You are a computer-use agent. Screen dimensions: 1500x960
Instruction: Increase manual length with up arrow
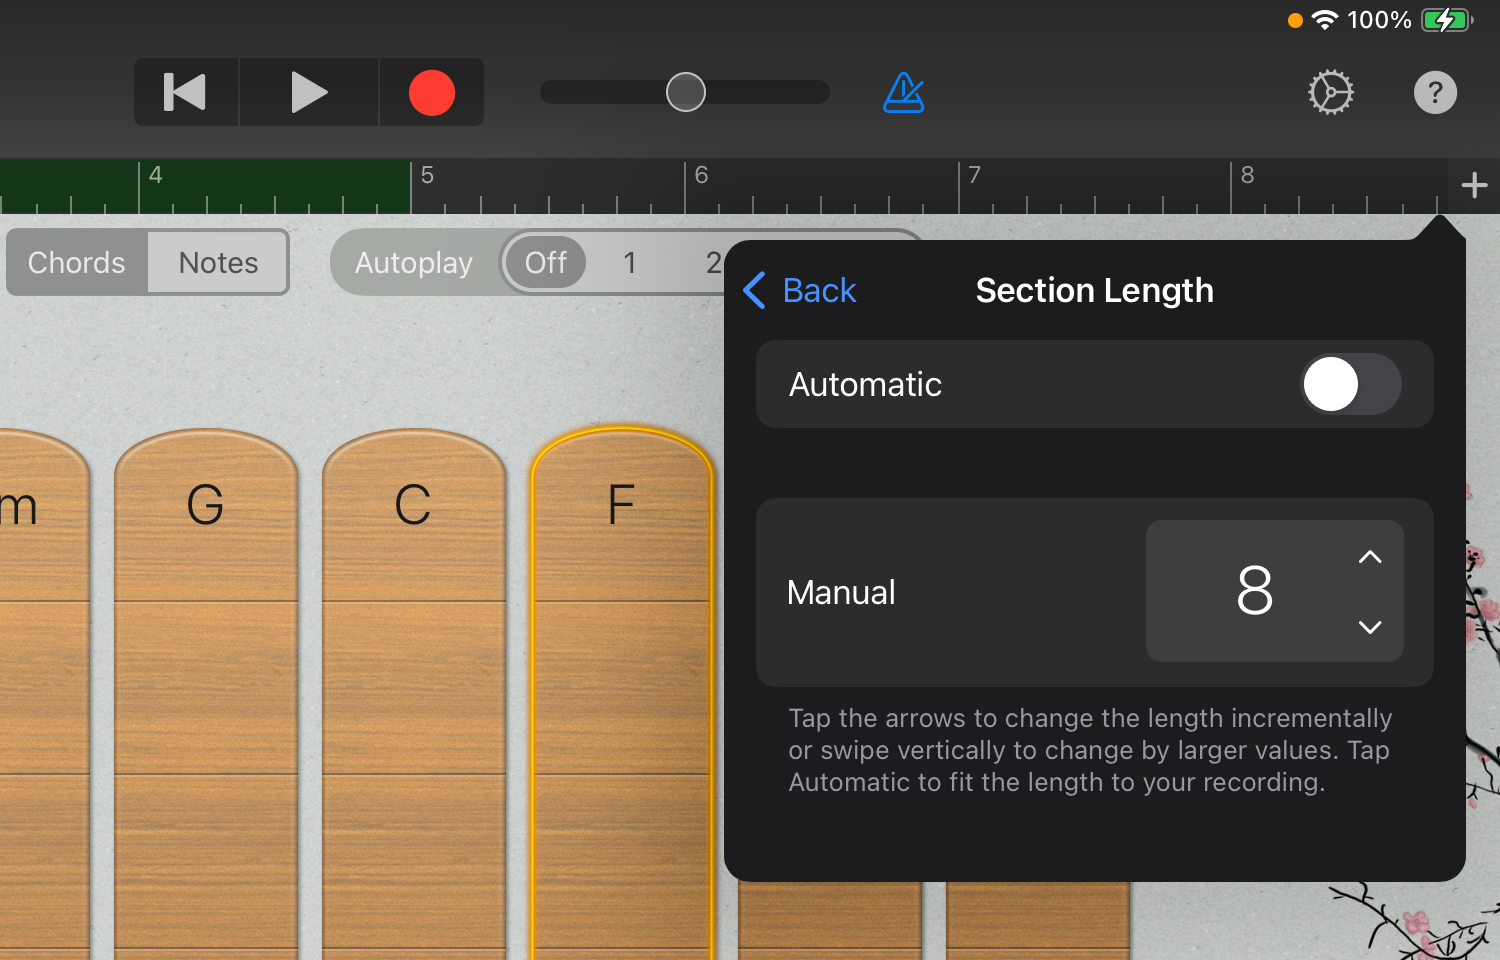[1370, 557]
